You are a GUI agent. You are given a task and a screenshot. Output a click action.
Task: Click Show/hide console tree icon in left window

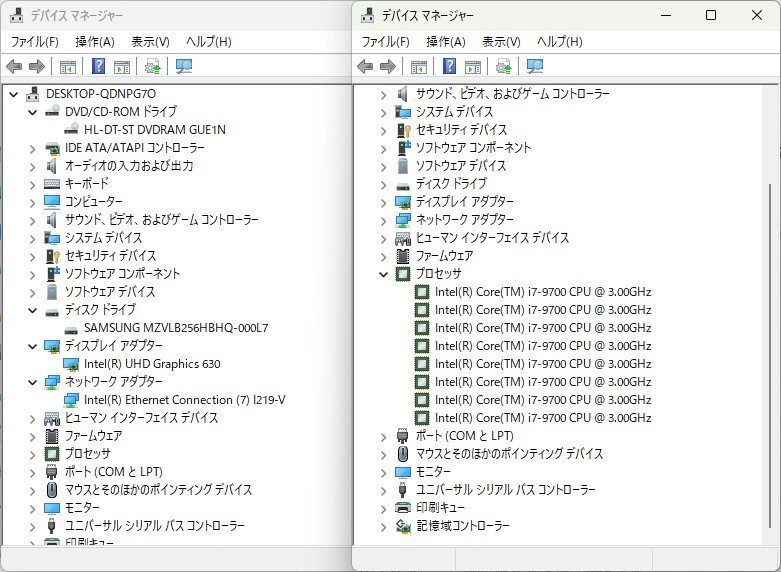pos(68,67)
